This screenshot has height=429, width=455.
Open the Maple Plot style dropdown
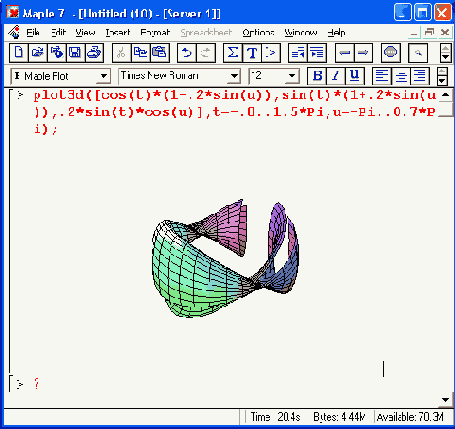click(x=104, y=76)
